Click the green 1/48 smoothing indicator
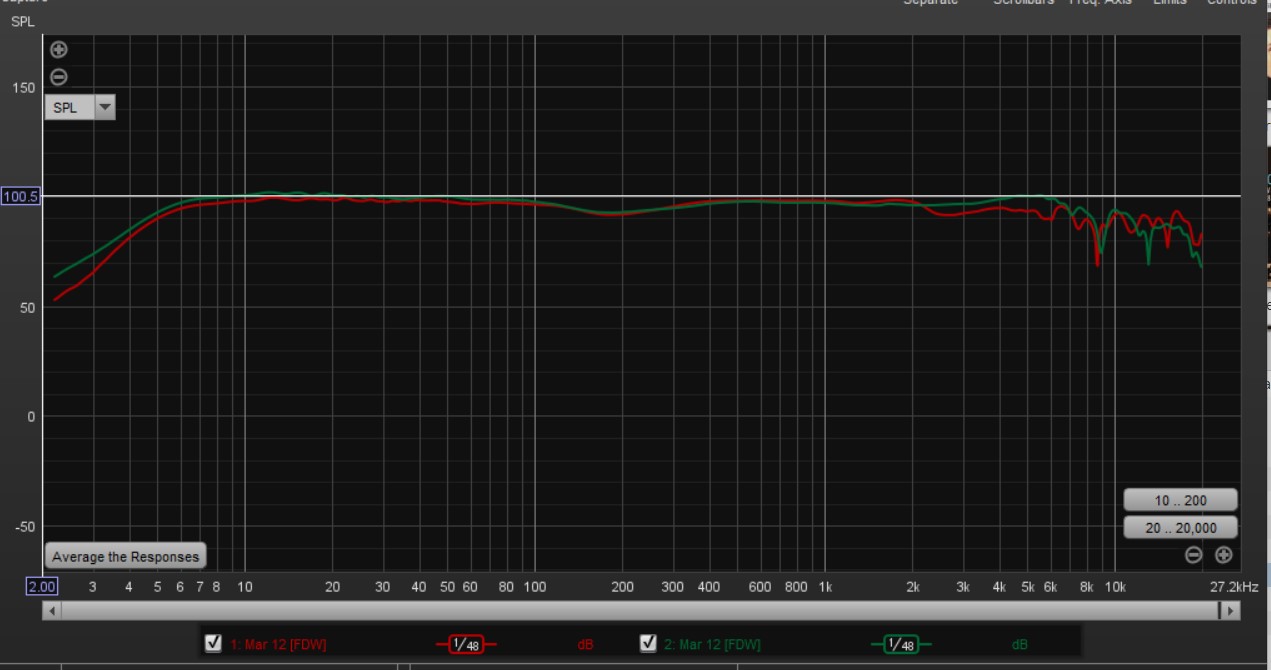Viewport: 1271px width, 670px height. [x=901, y=645]
